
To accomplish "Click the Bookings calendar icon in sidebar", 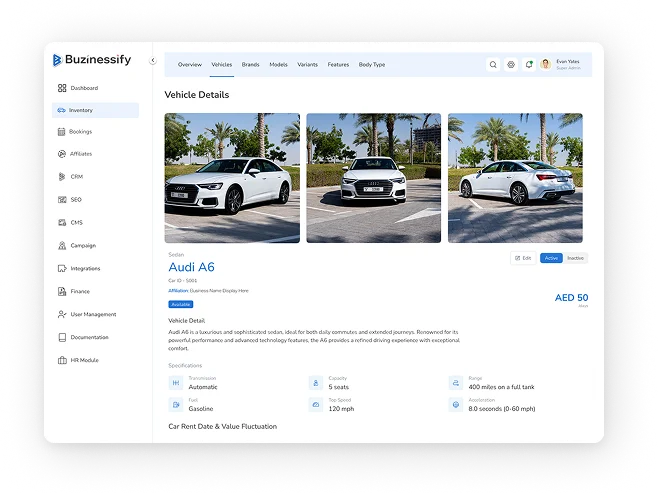I will [62, 131].
